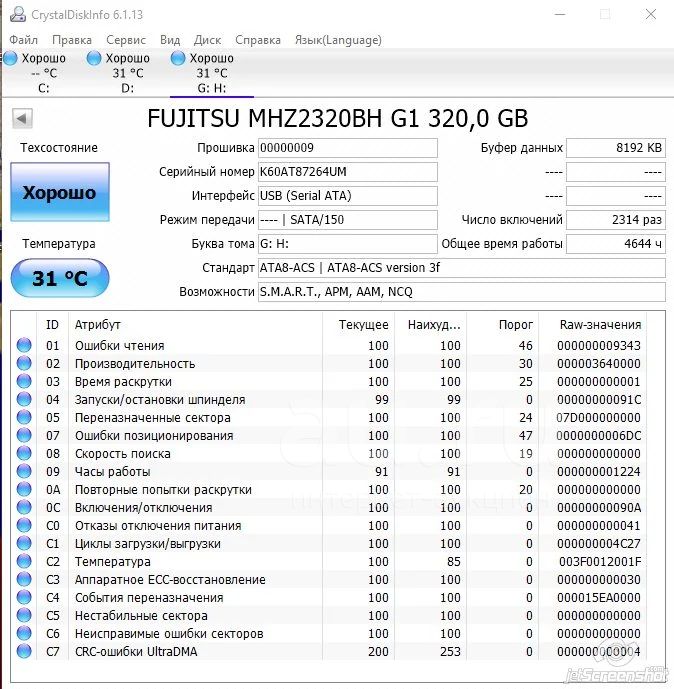Click status orb for Неисправимые ошибки секторов
This screenshot has height=689, width=674.
coord(24,634)
